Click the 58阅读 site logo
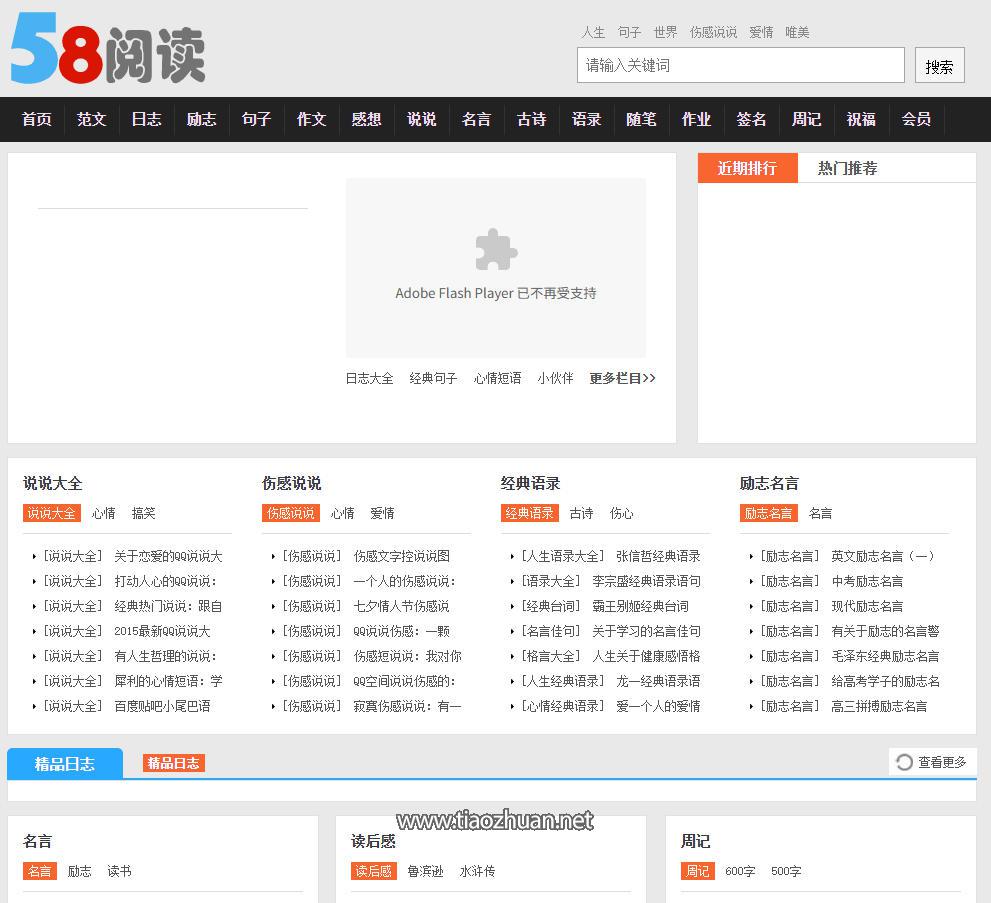991x903 pixels. (x=108, y=50)
